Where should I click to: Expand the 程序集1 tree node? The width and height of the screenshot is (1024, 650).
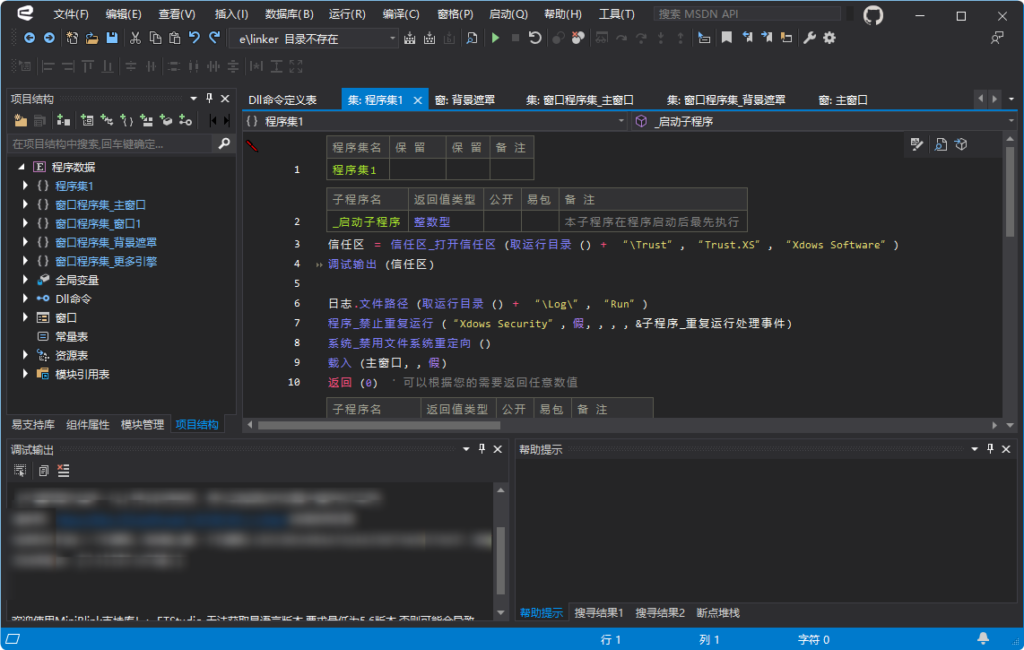(25, 186)
